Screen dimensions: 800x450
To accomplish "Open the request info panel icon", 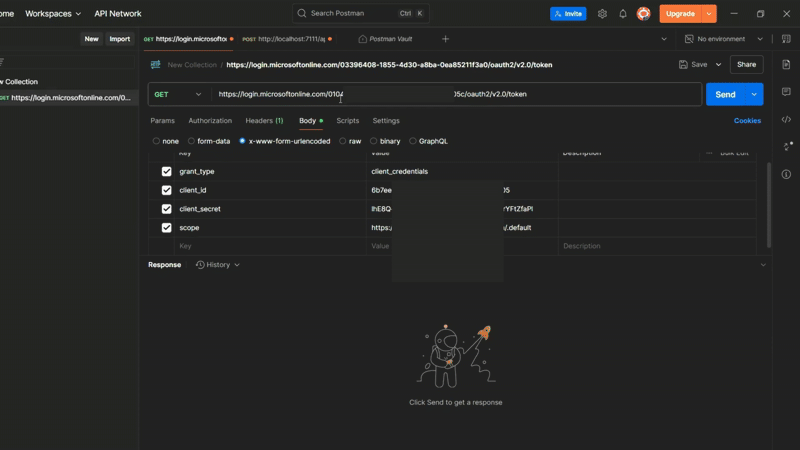I will pyautogui.click(x=786, y=174).
